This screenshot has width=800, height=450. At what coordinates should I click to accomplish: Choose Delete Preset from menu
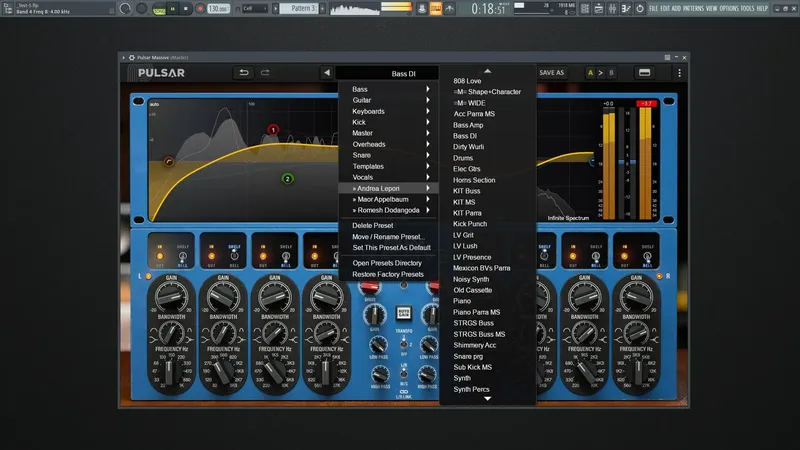coord(372,226)
